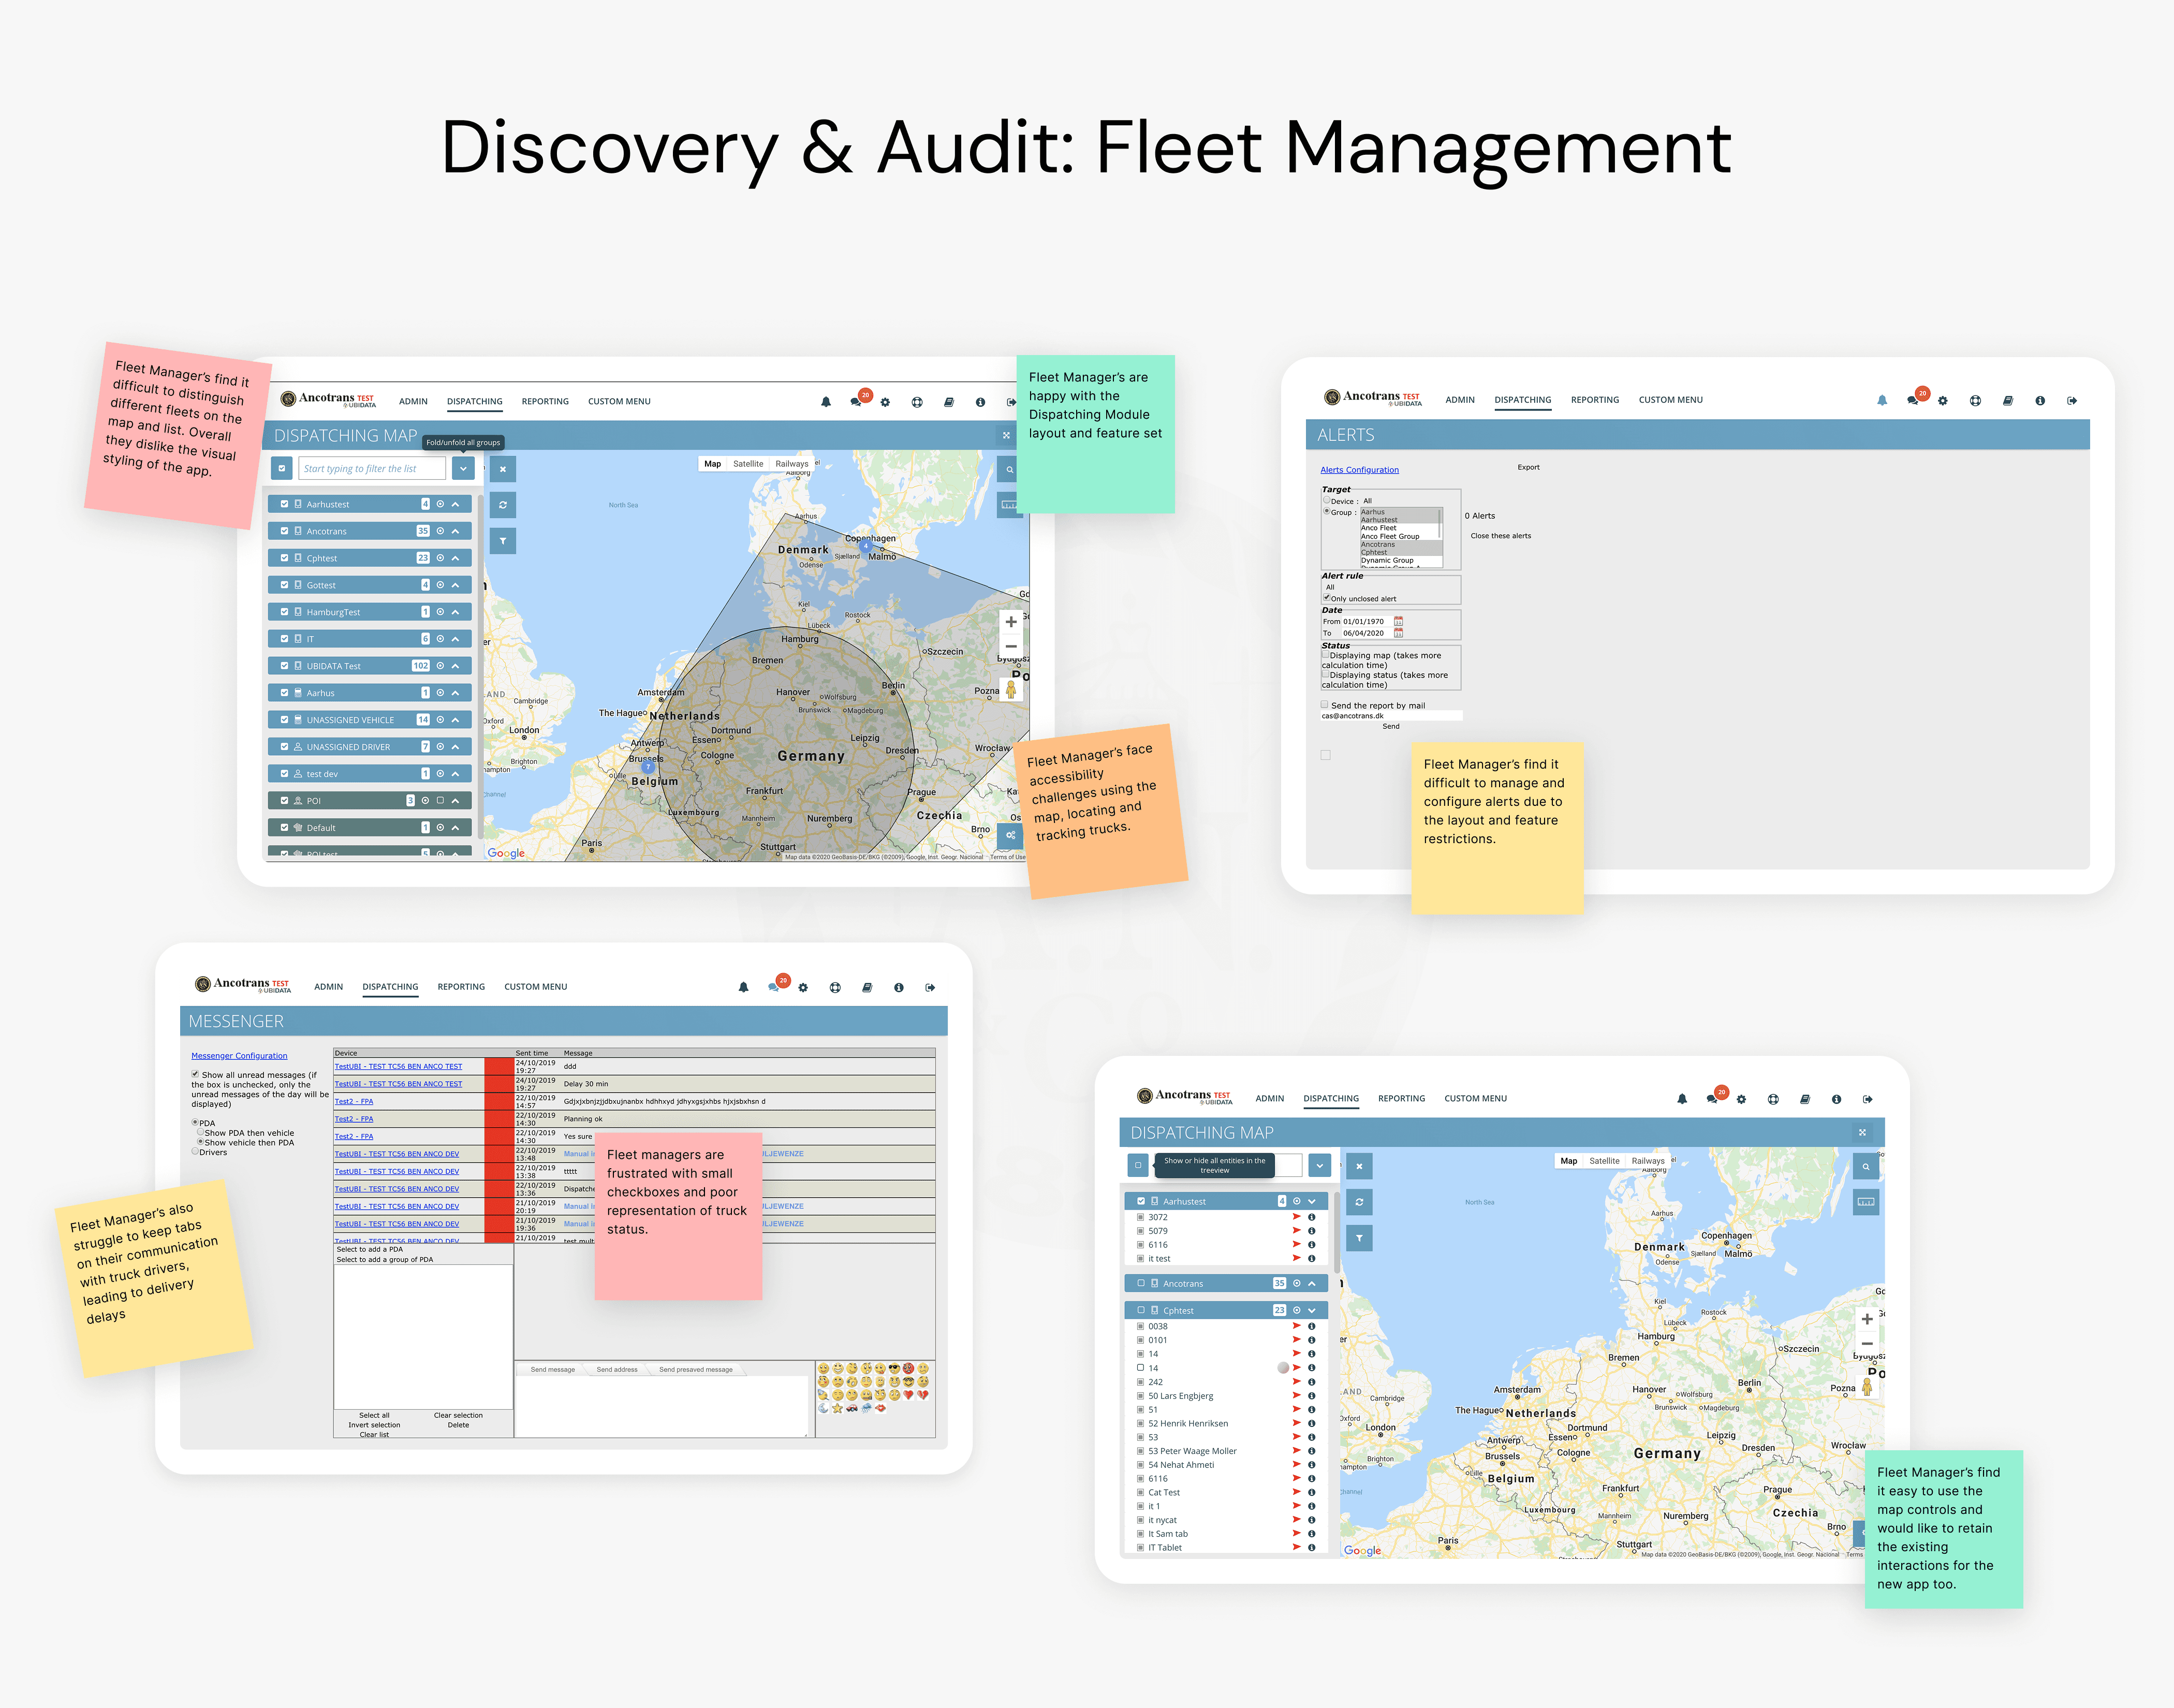Image resolution: width=2174 pixels, height=1708 pixels.
Task: Open calendar picker next to From date
Action: (x=1398, y=621)
